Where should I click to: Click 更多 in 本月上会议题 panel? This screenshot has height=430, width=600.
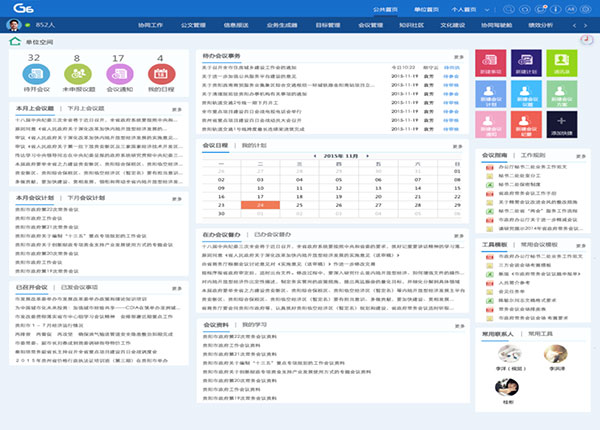[x=177, y=109]
